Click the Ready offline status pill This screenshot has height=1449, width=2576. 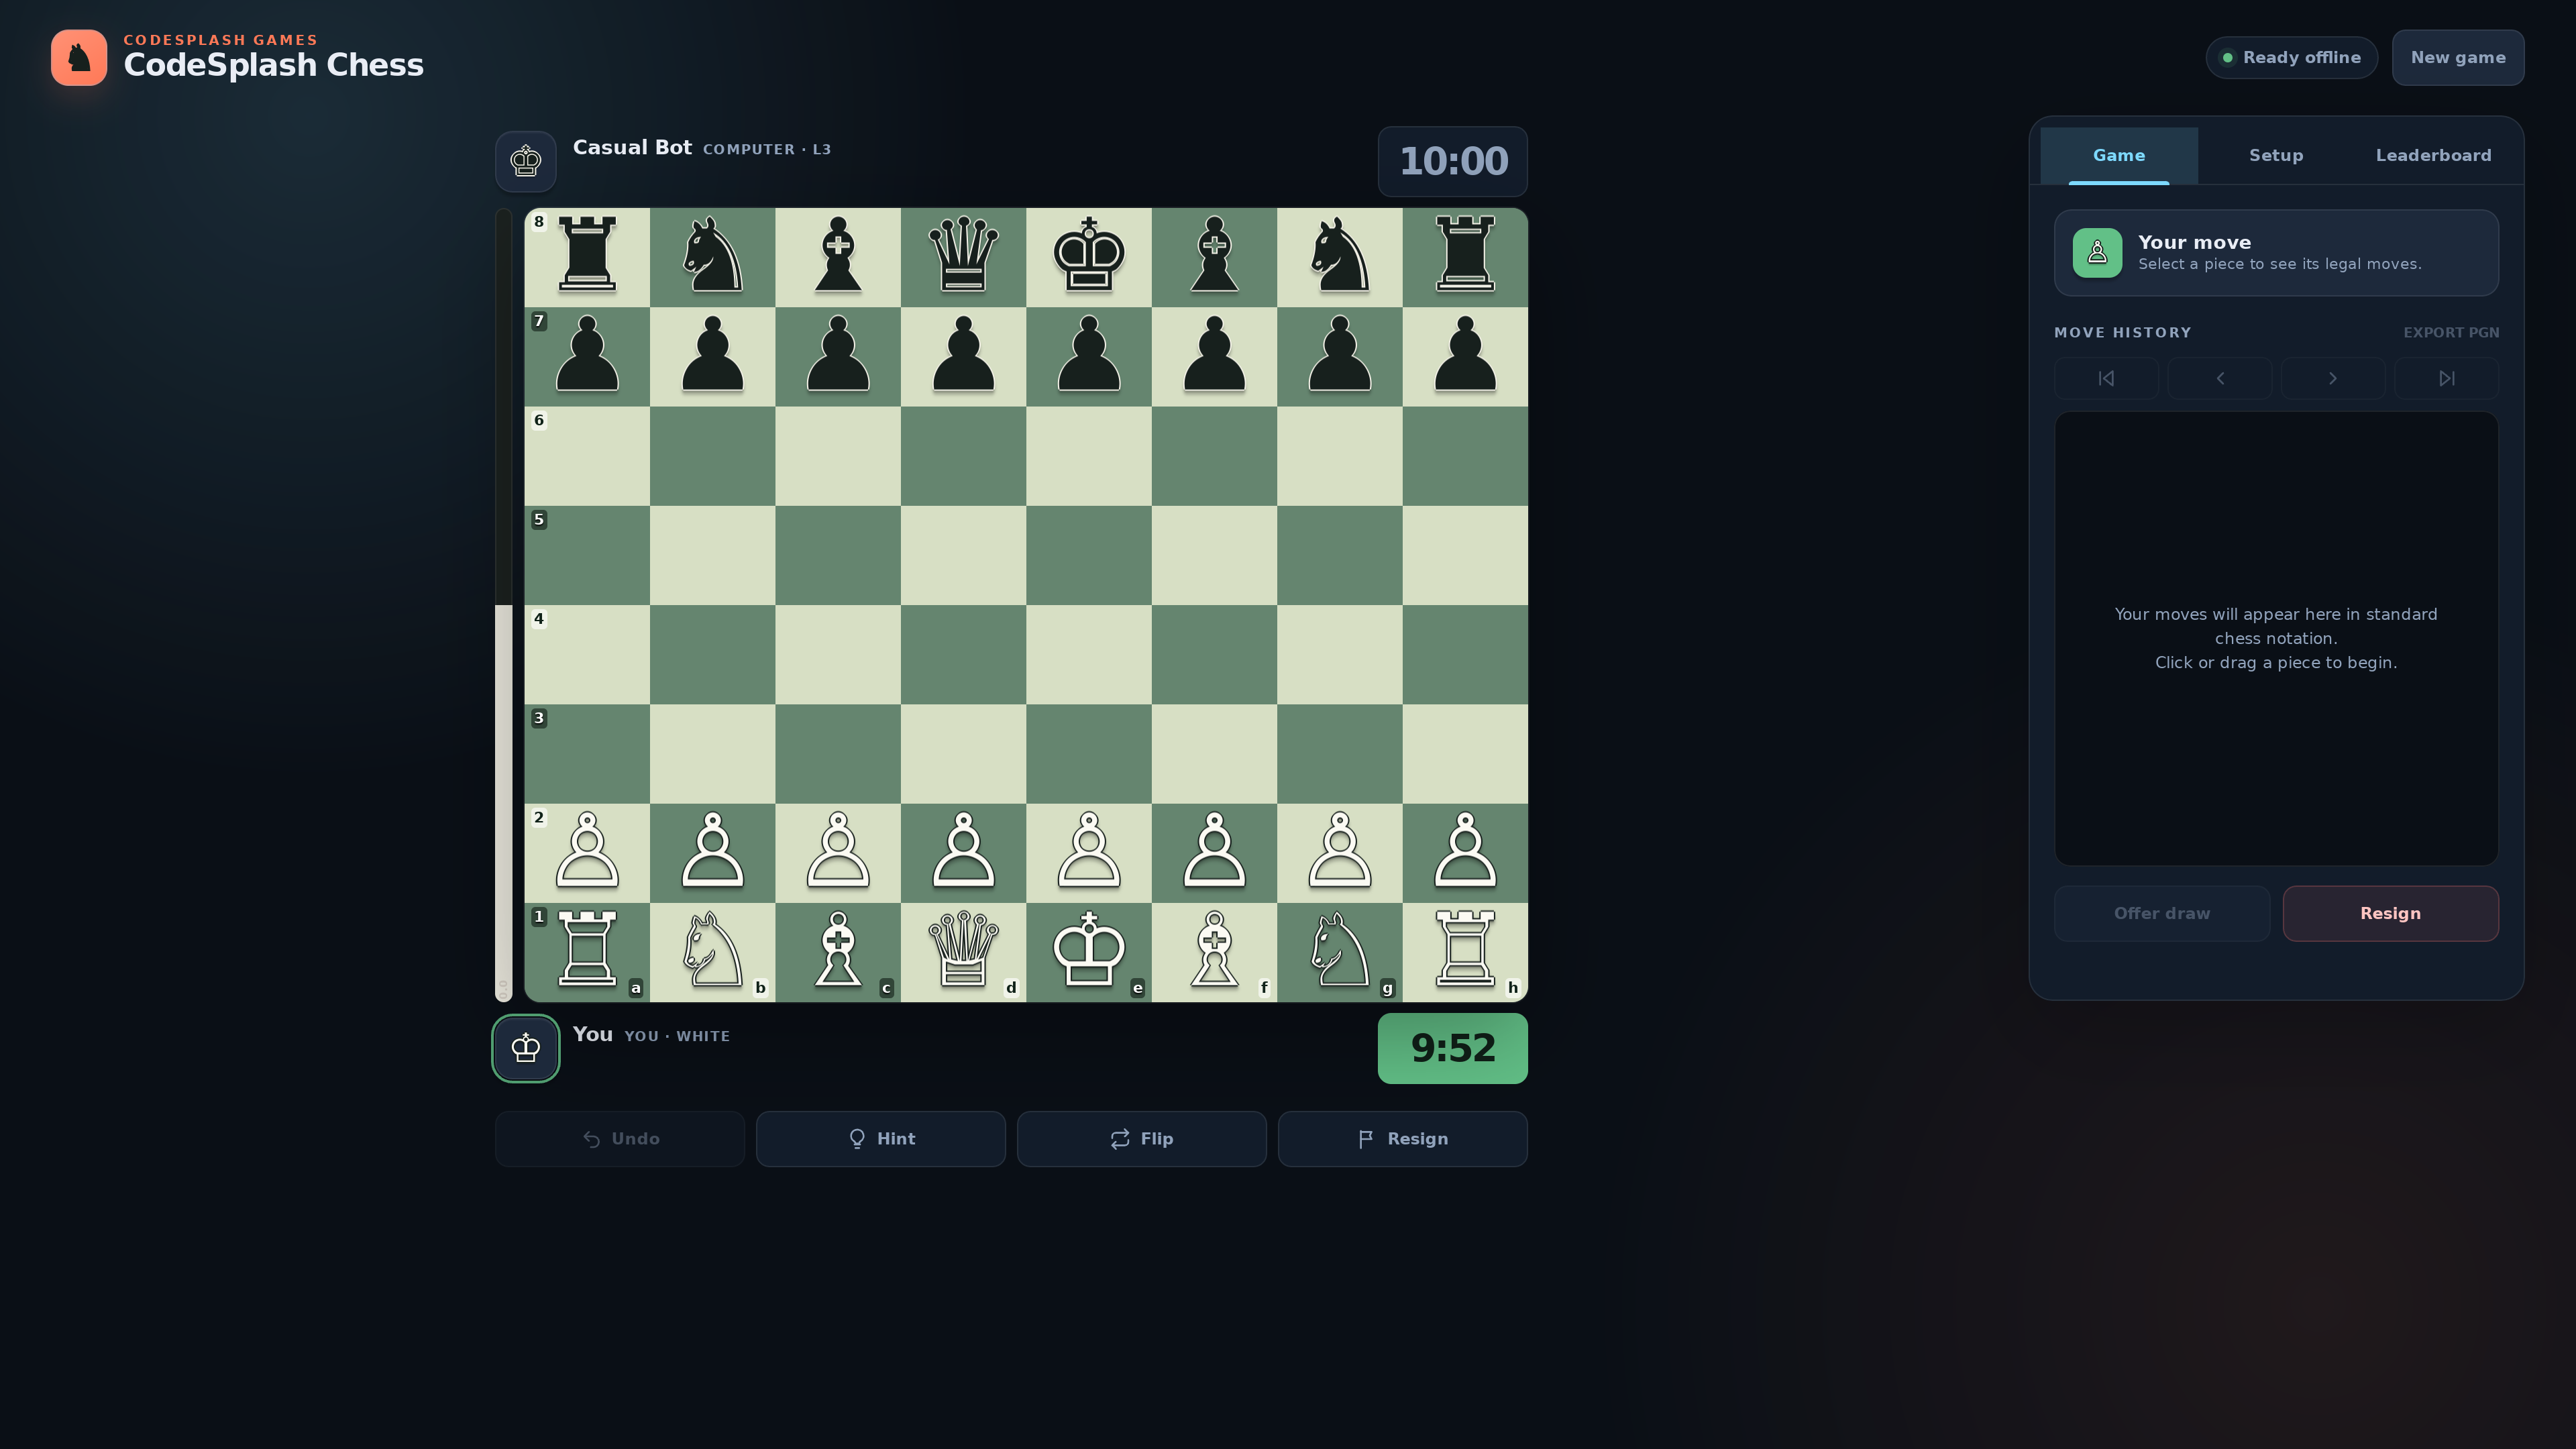pyautogui.click(x=2291, y=57)
